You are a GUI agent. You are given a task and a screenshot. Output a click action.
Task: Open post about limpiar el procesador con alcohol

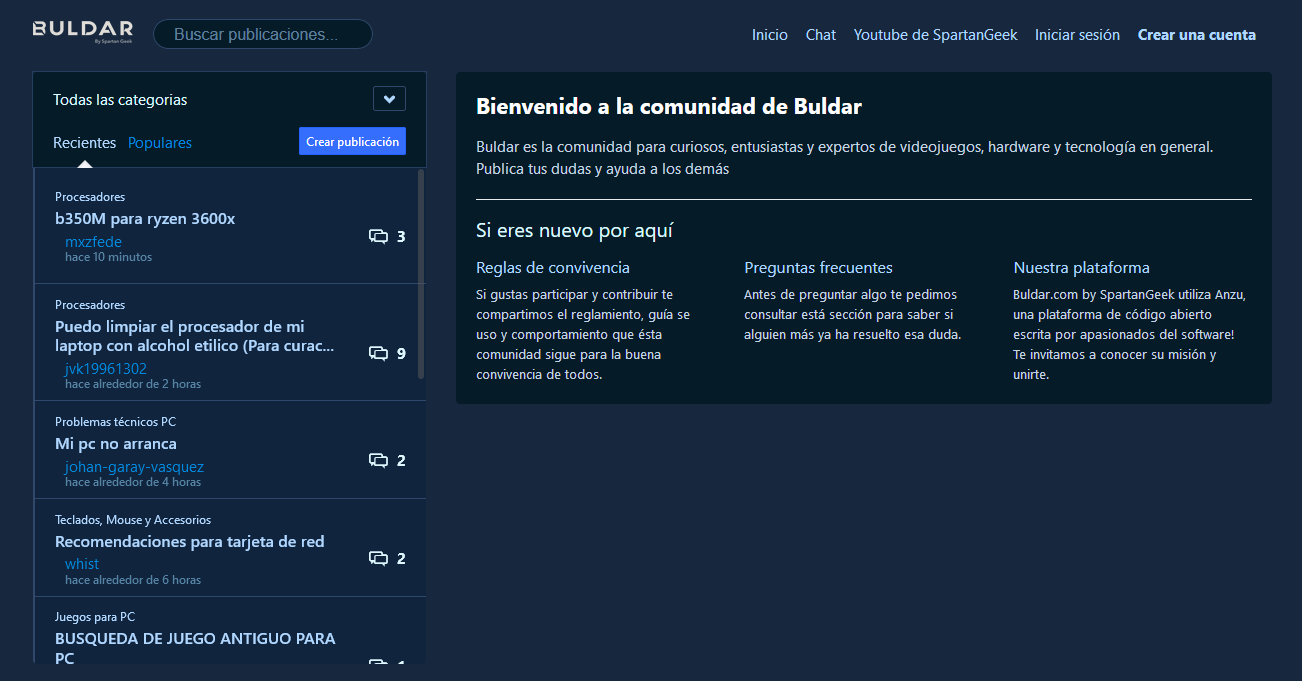pyautogui.click(x=195, y=336)
